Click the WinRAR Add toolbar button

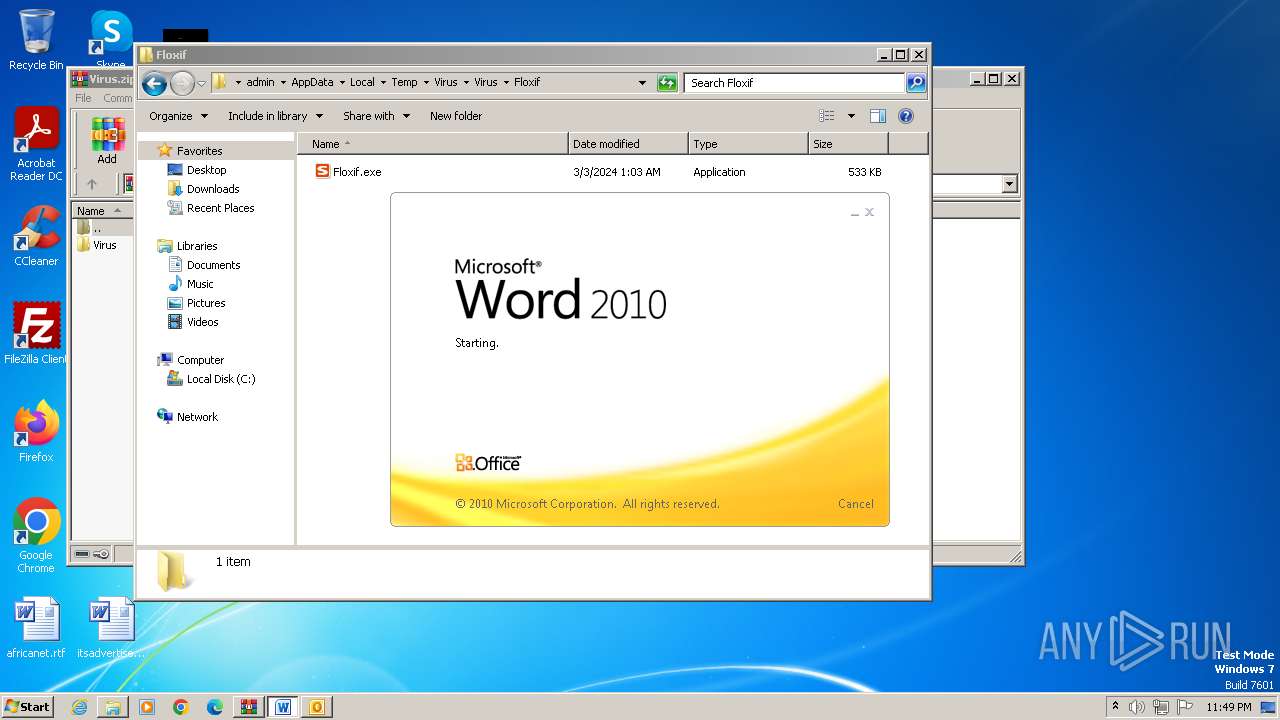coord(107,141)
